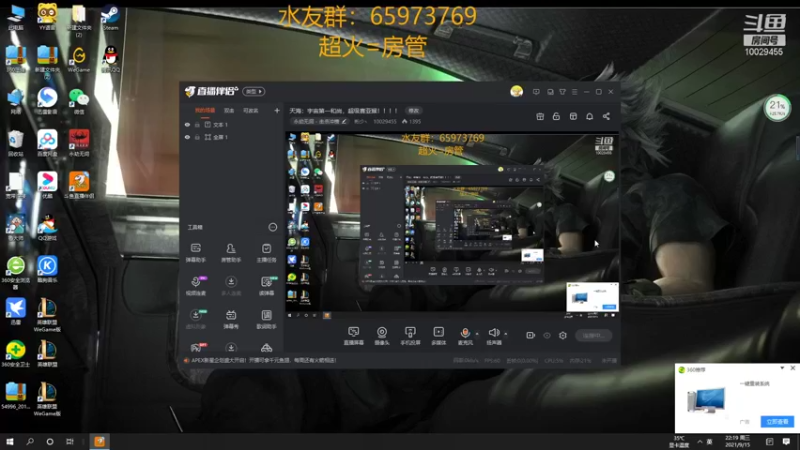The width and height of the screenshot is (800, 450).
Task: Click the stream preview area
Action: click(x=452, y=225)
